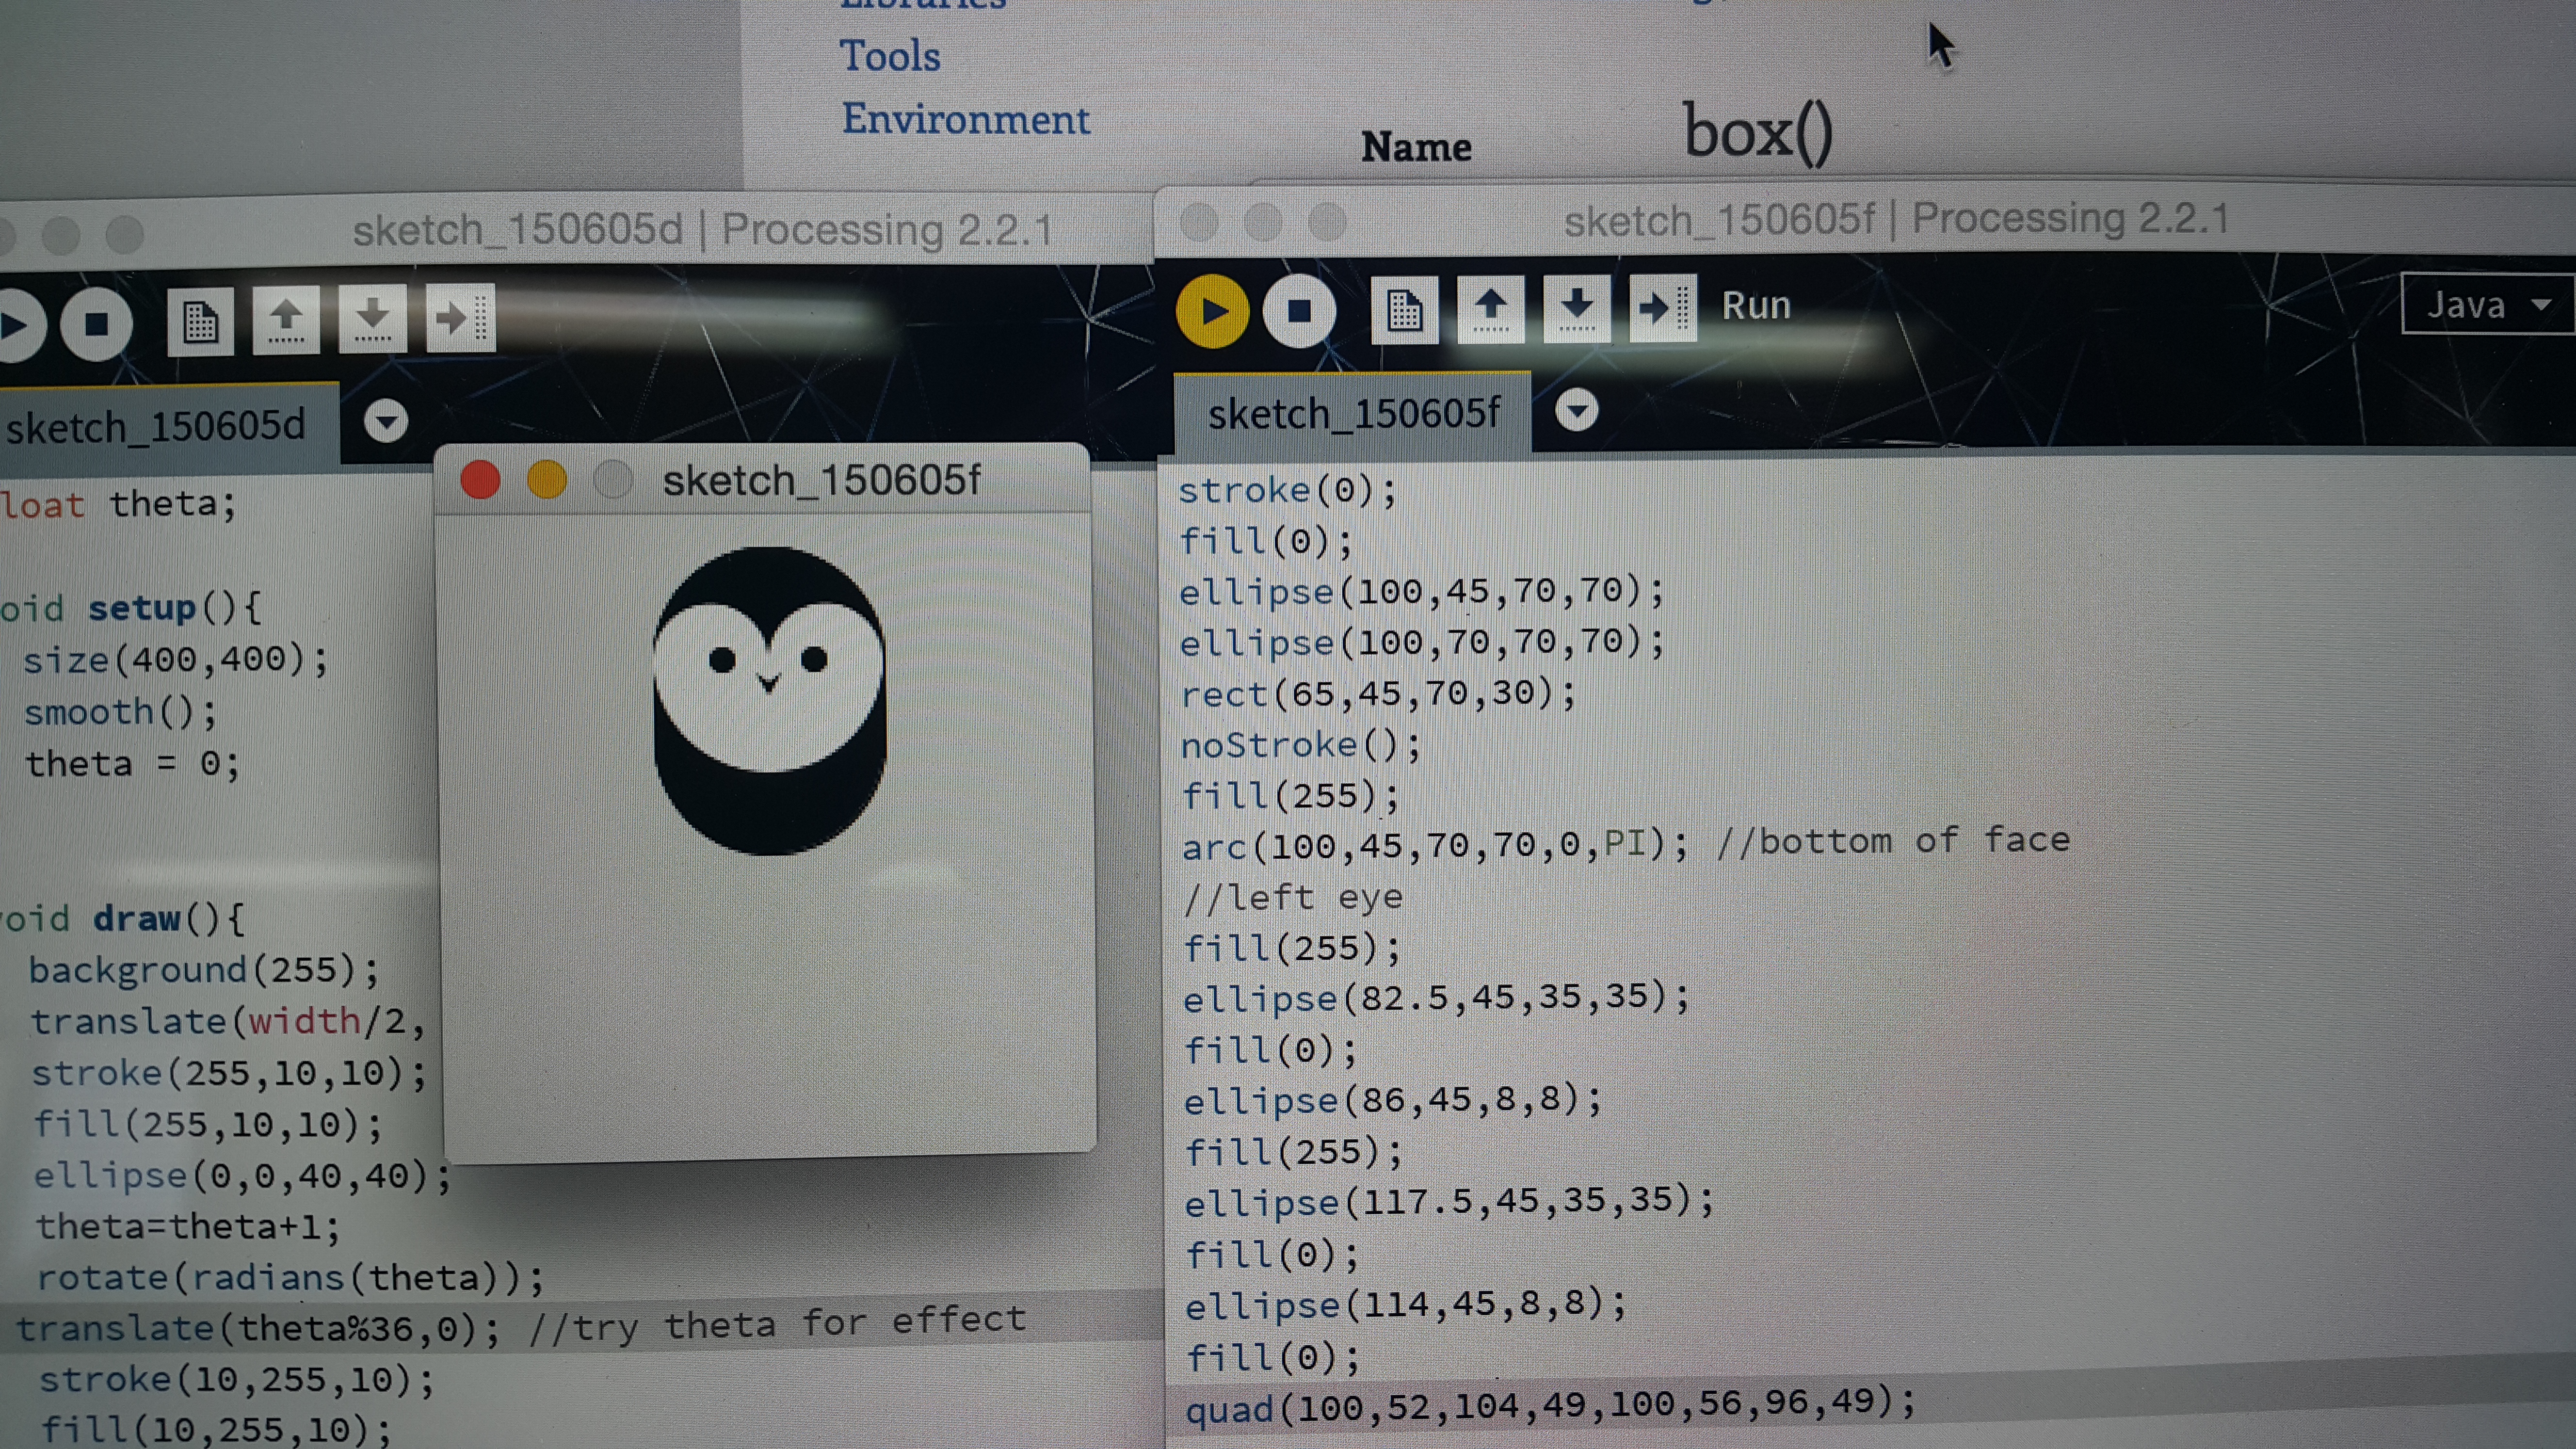Image resolution: width=2576 pixels, height=1449 pixels.
Task: Click the sketch_150605d | Processing 2.2.1 title bar
Action: click(702, 230)
